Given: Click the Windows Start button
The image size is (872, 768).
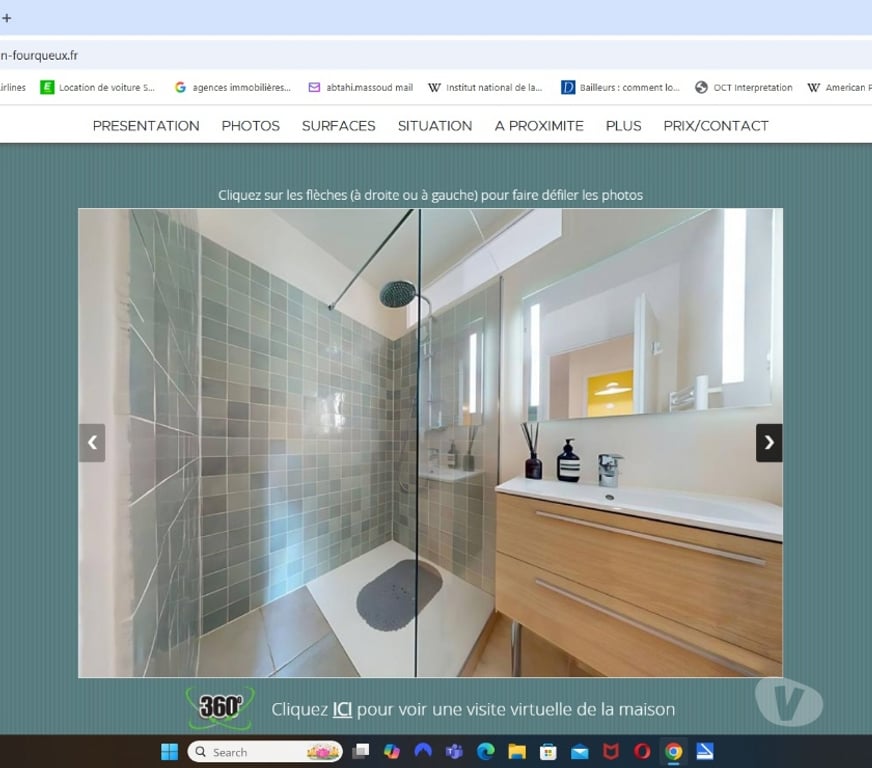Looking at the screenshot, I should click(x=170, y=751).
